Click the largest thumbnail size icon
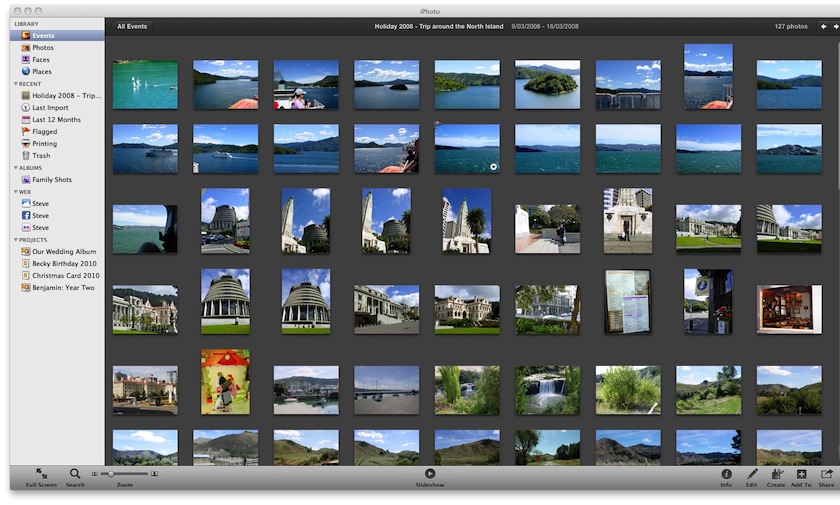 pyautogui.click(x=154, y=474)
